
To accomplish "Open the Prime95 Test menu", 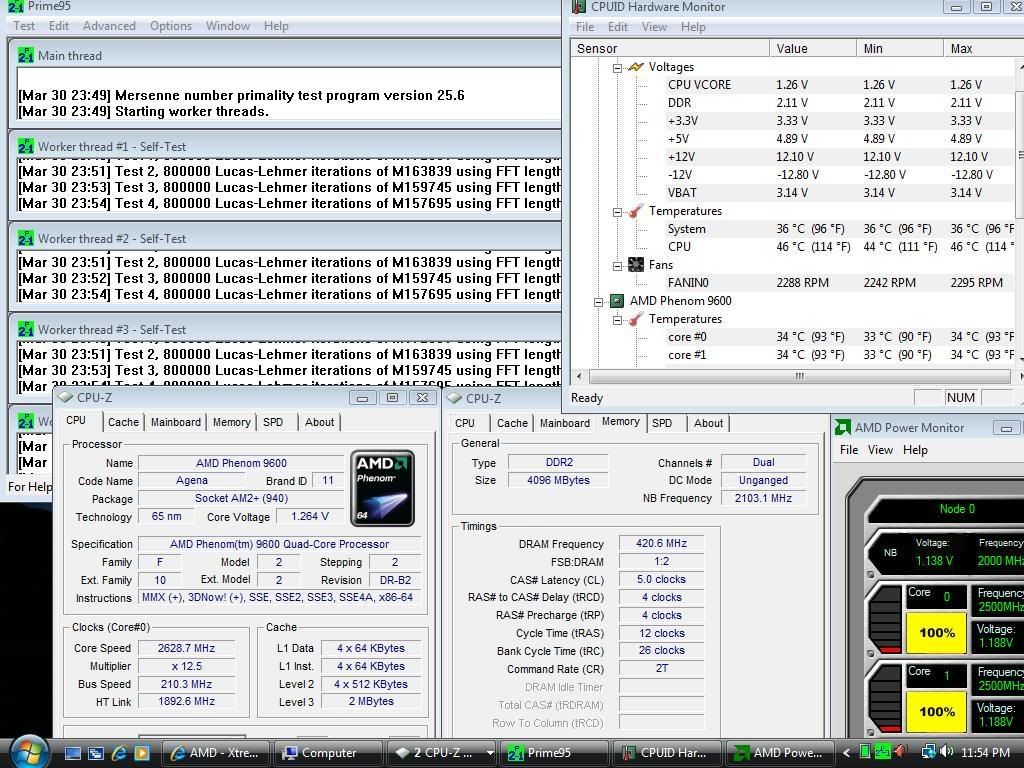I will pos(24,26).
